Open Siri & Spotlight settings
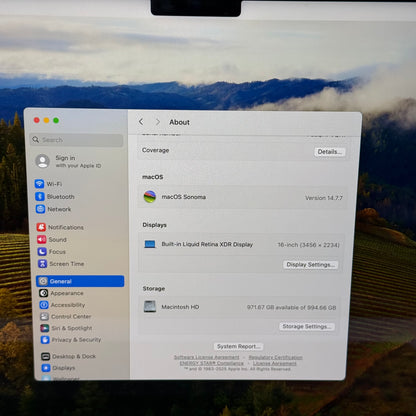Screen dimensions: 416x416 66,328
